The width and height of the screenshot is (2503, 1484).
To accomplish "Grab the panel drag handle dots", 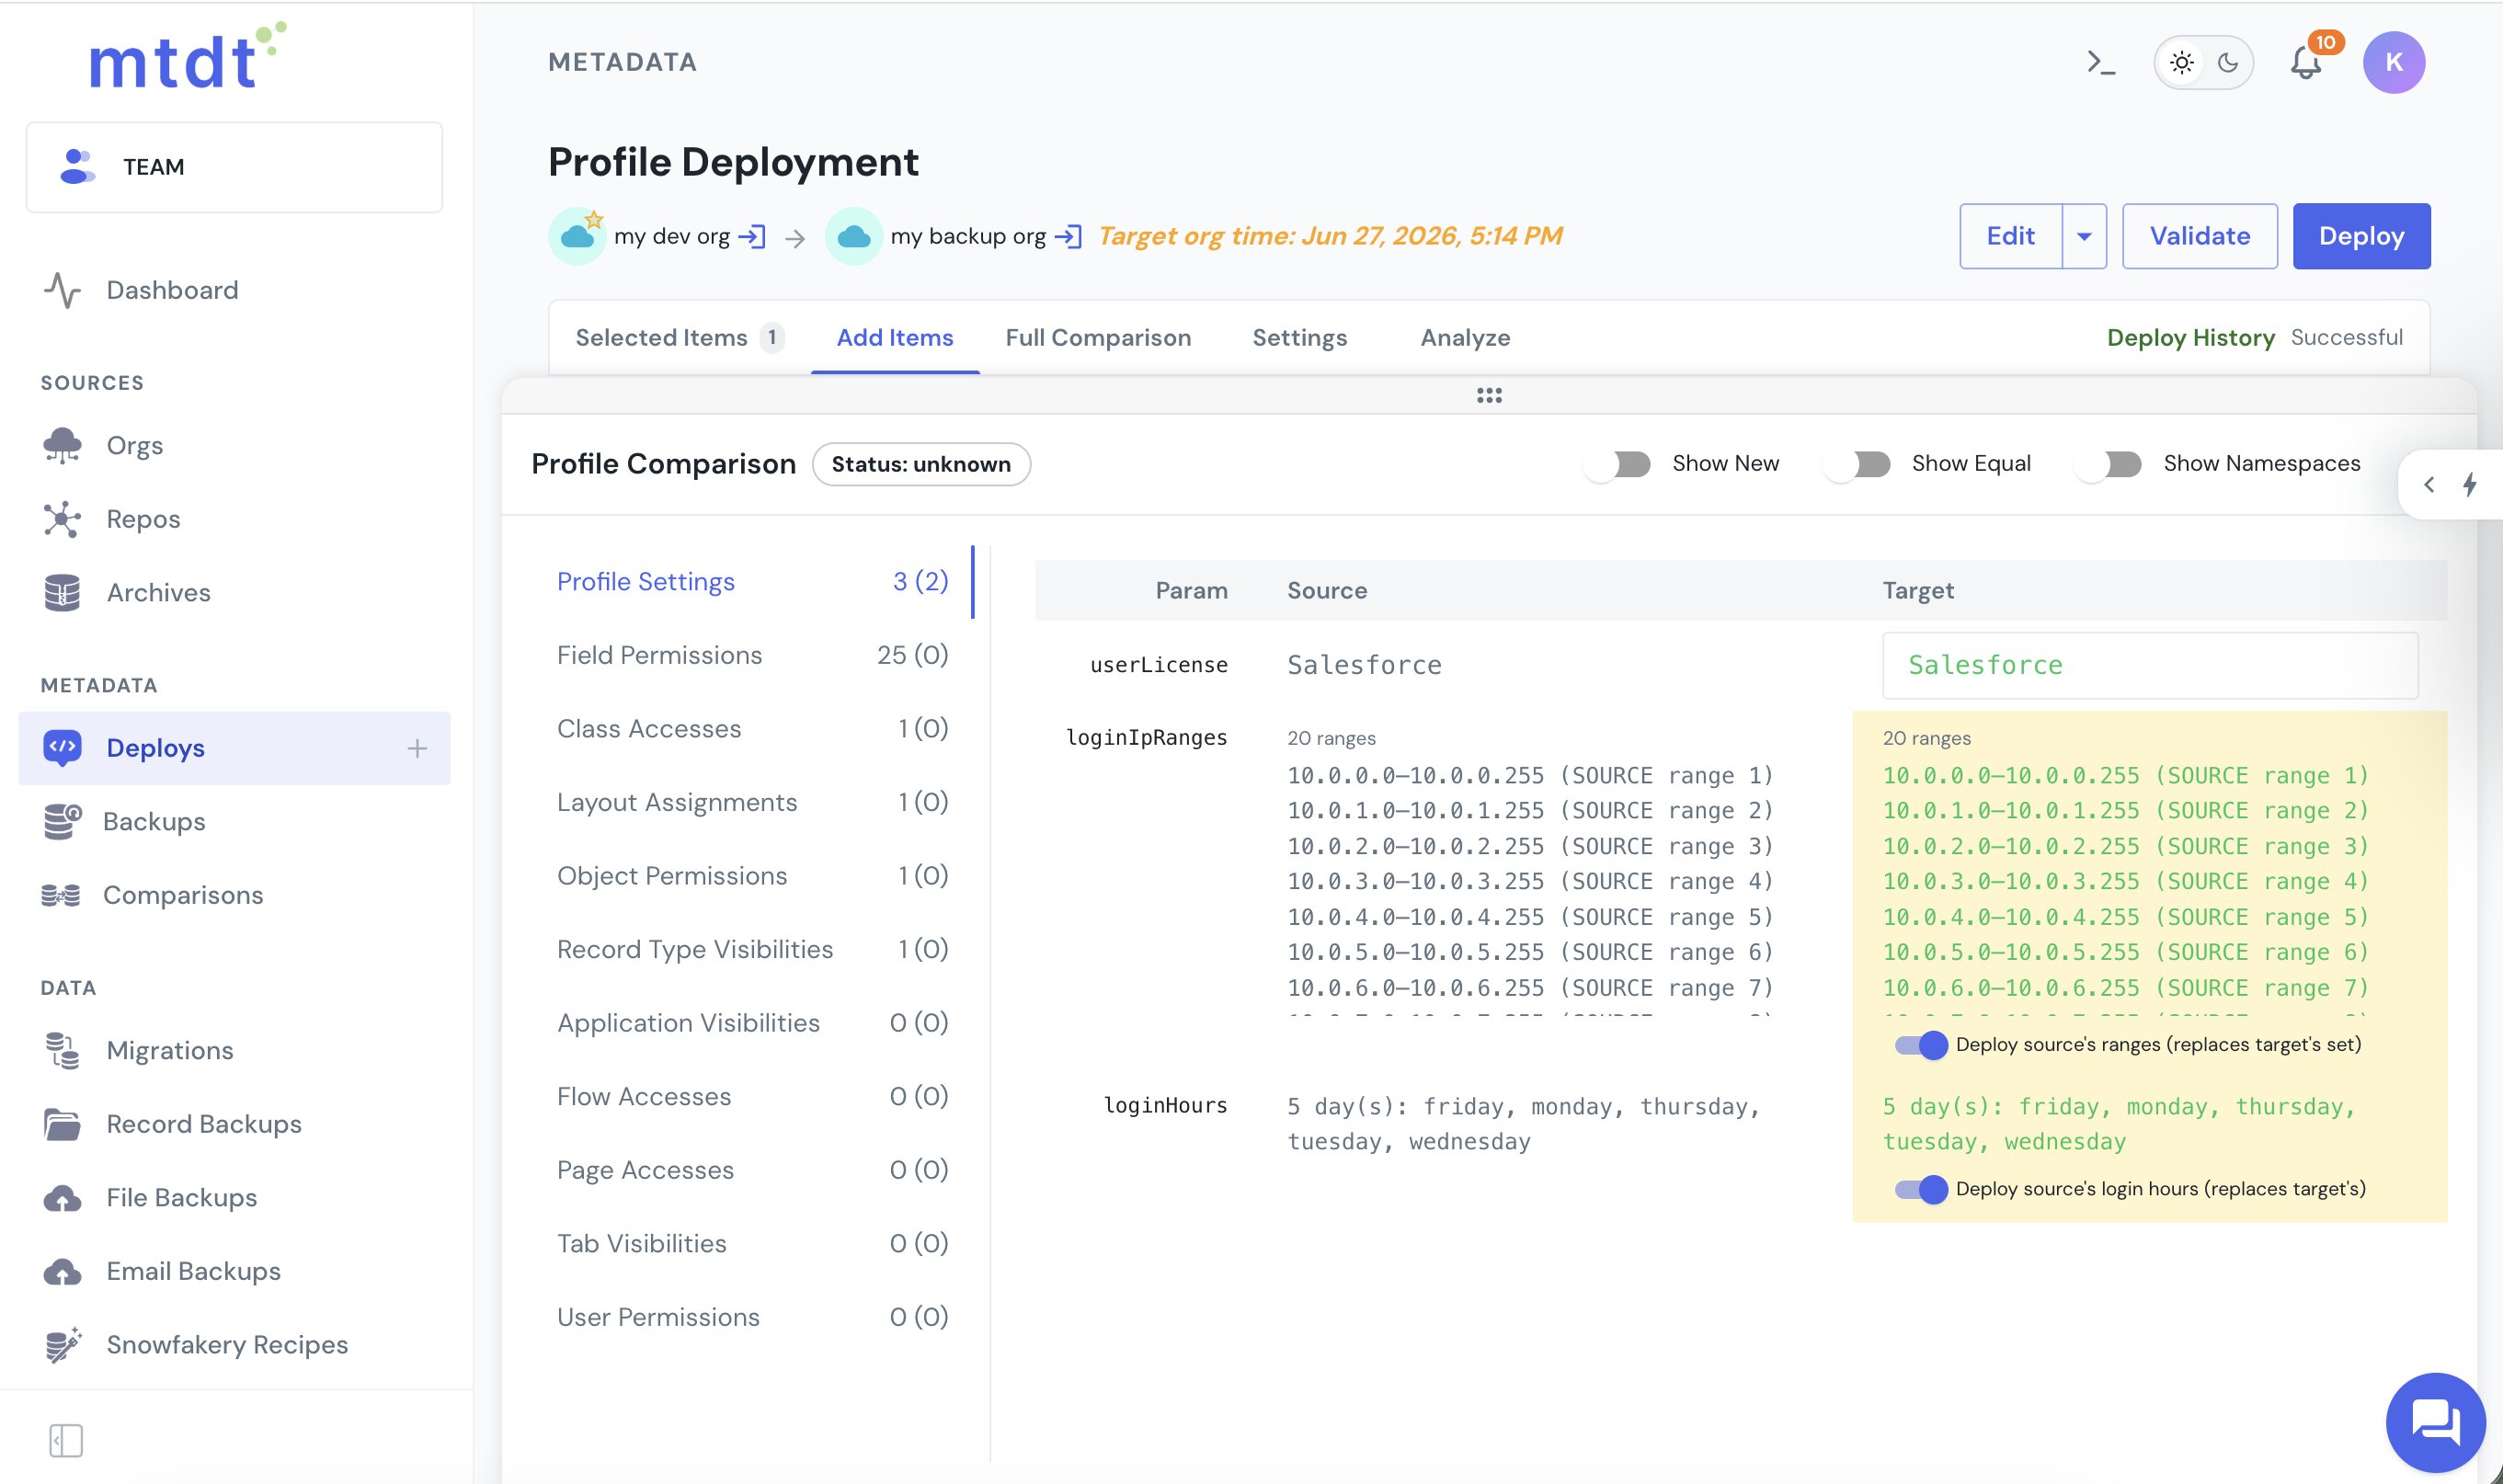I will (1489, 396).
